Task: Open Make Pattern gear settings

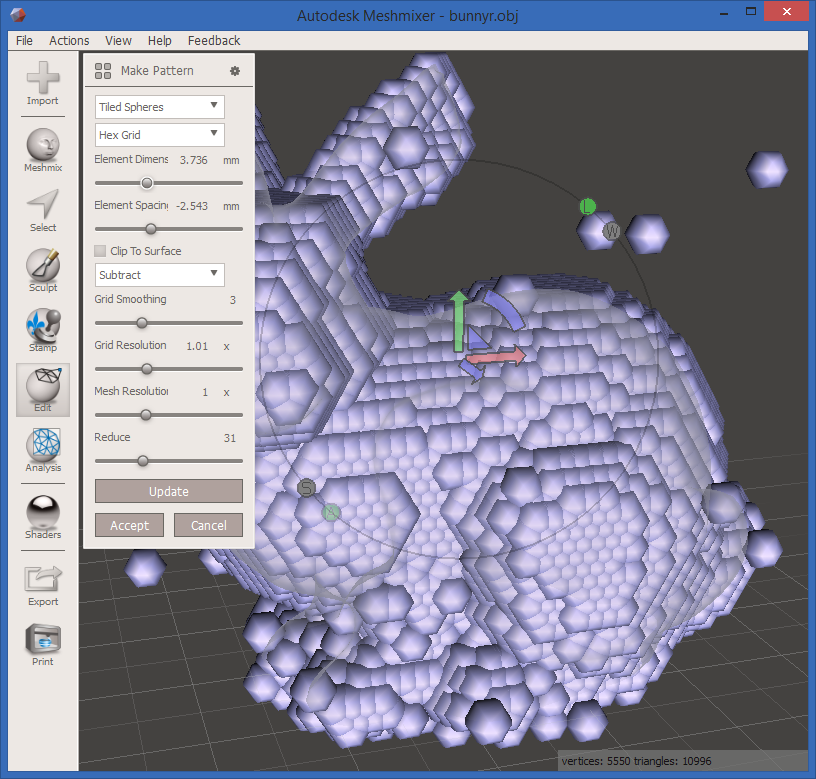Action: [x=235, y=71]
